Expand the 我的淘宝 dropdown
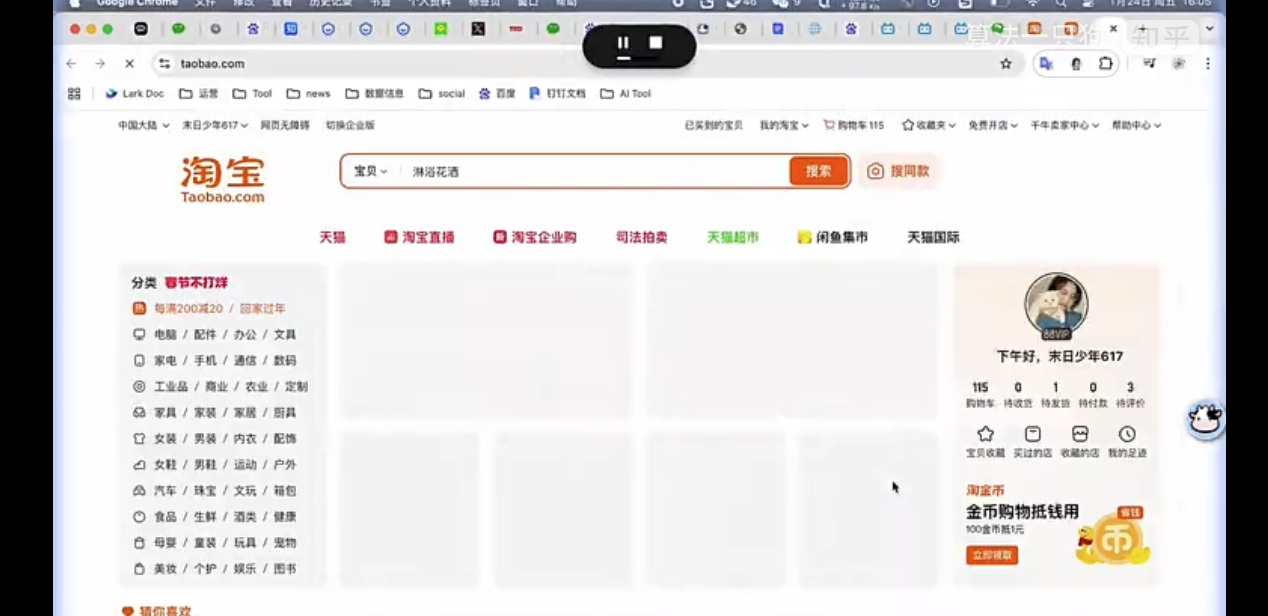This screenshot has width=1268, height=616. pos(785,124)
